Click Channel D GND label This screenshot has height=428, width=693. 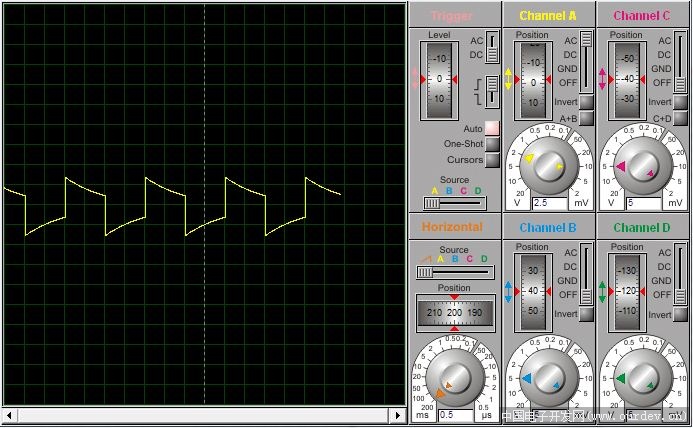pyautogui.click(x=661, y=281)
